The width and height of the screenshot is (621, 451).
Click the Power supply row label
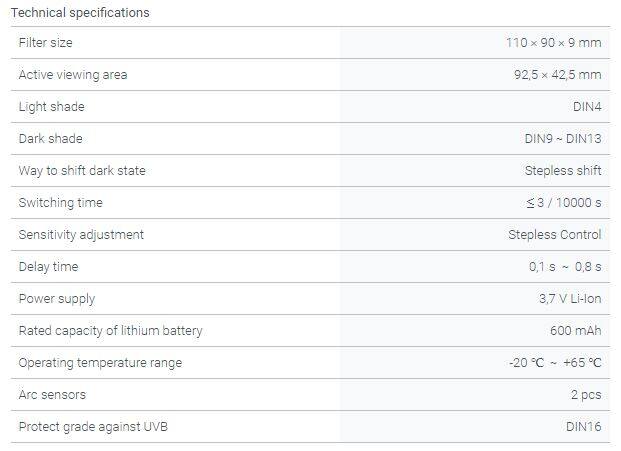(x=56, y=299)
